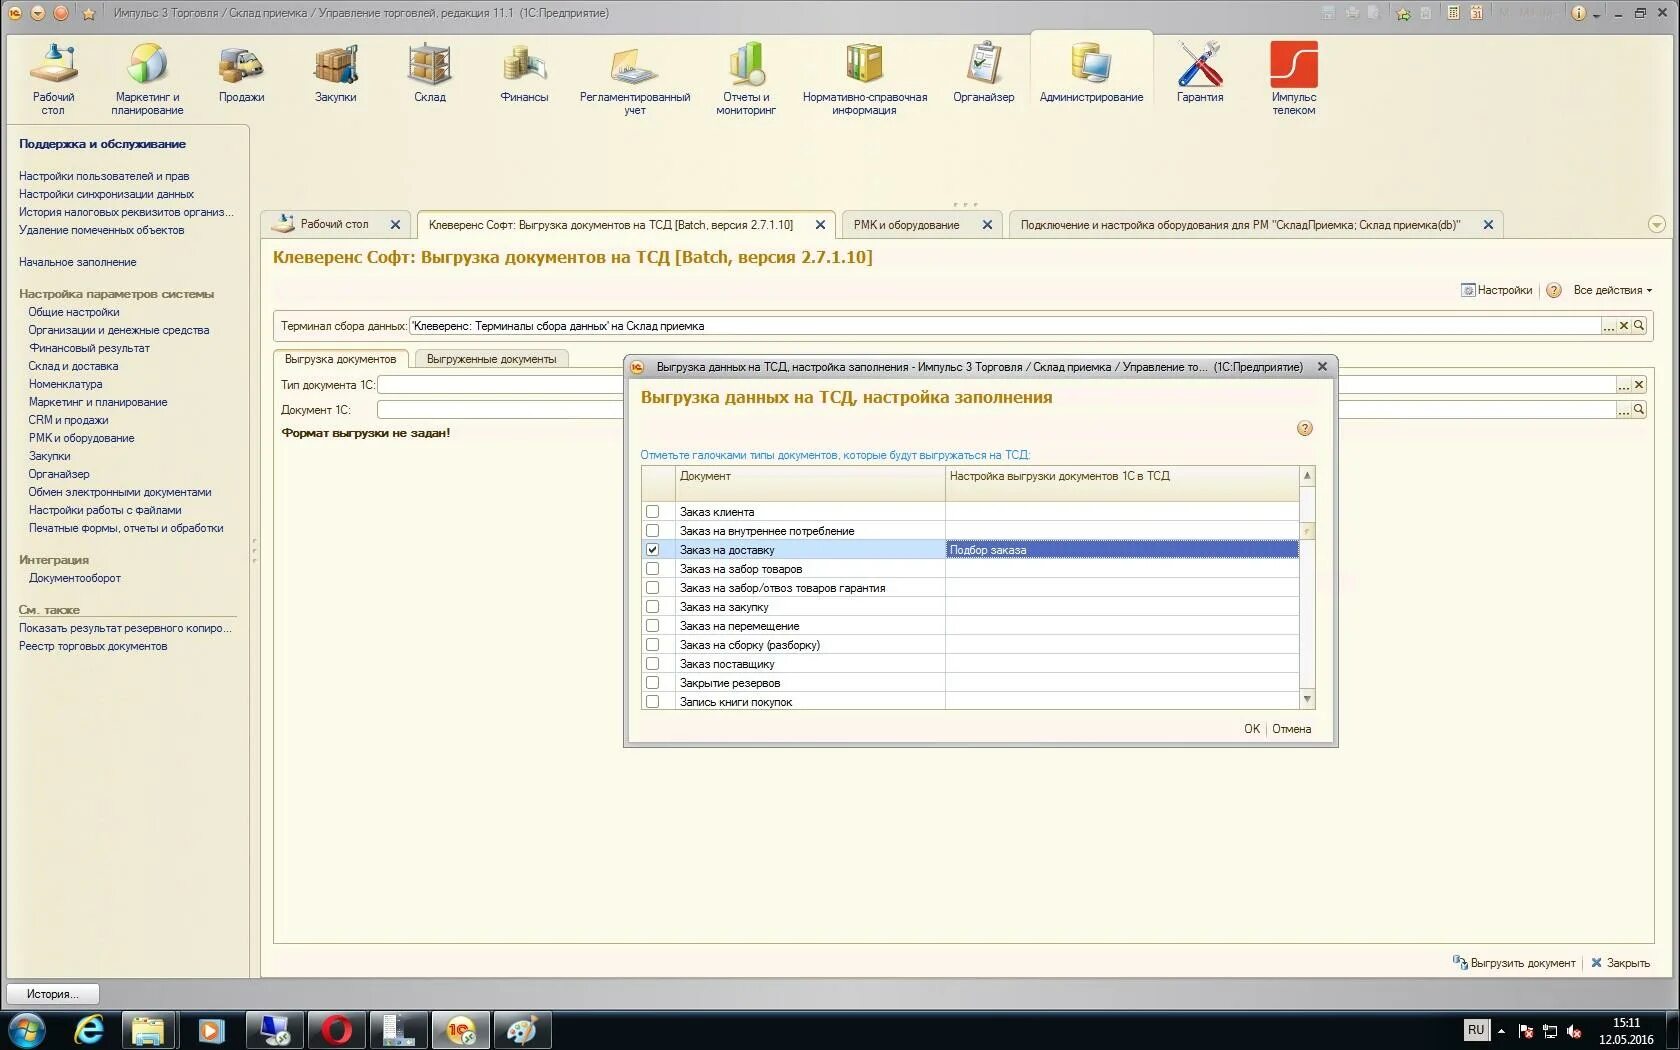The width and height of the screenshot is (1680, 1050).
Task: Click scroll up arrow in document list
Action: [1307, 476]
